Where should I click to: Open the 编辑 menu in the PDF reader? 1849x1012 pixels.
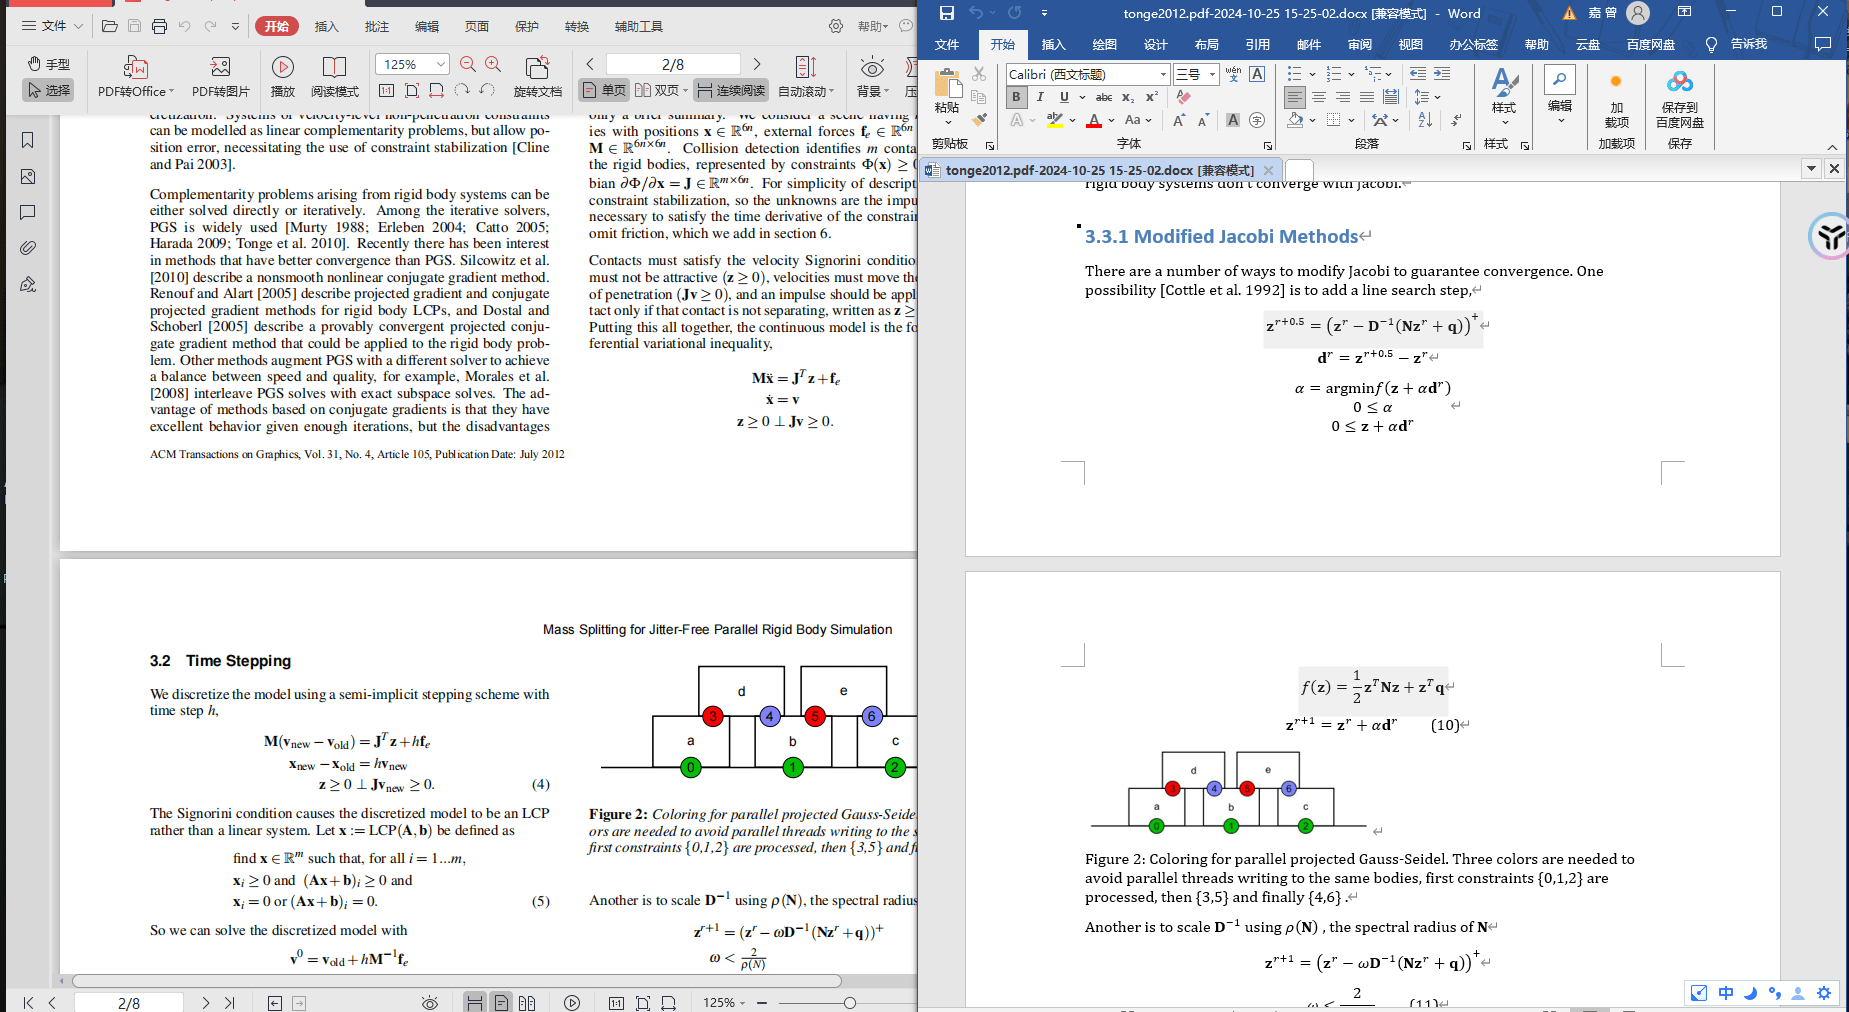pyautogui.click(x=426, y=25)
